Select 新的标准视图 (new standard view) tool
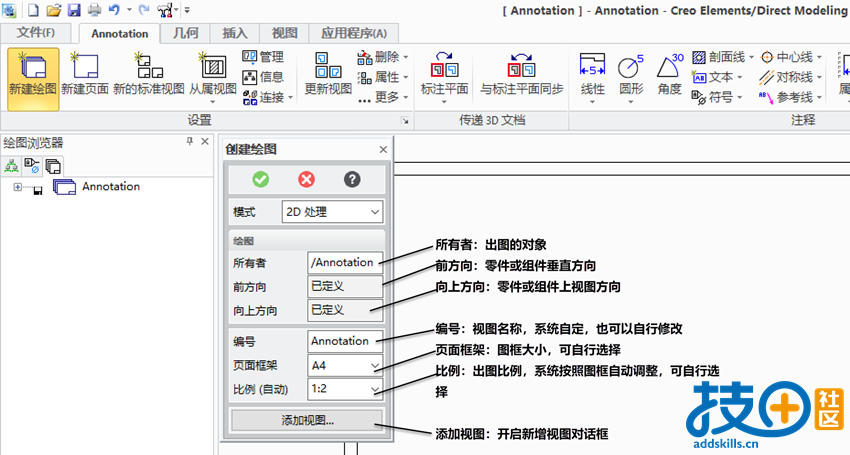The width and height of the screenshot is (850, 455). pos(149,73)
